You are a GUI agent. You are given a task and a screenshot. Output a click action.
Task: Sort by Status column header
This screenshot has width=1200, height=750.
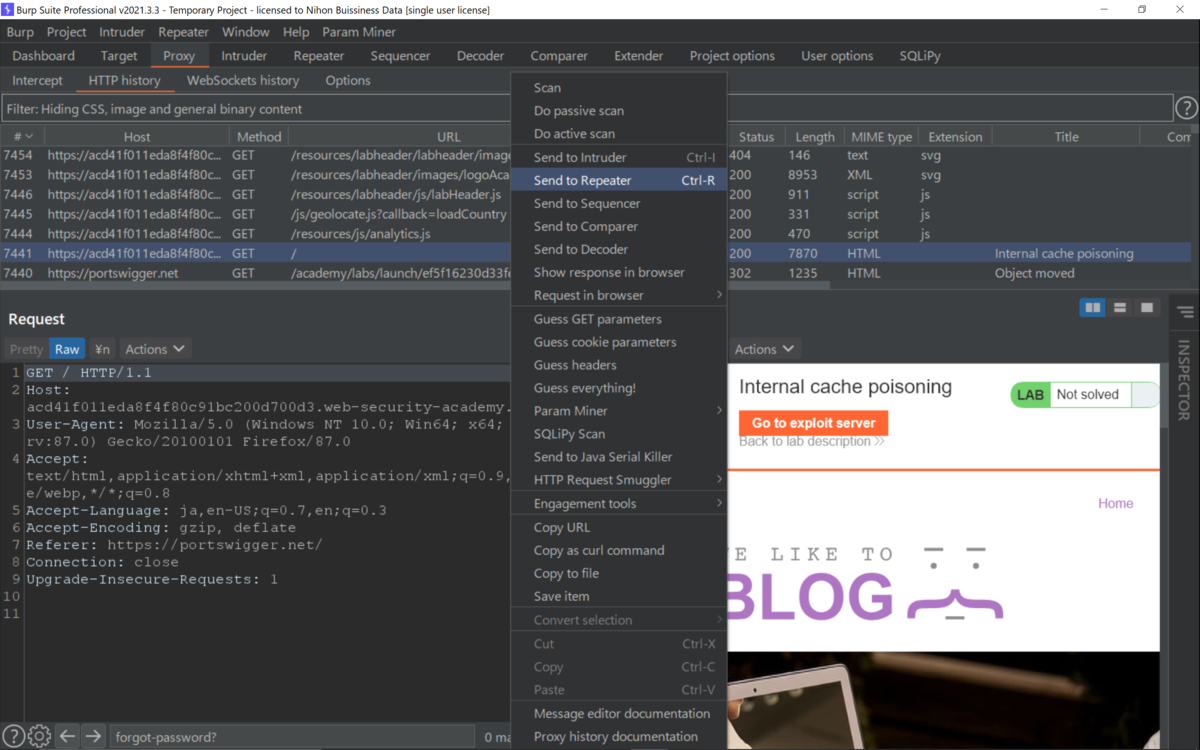[757, 137]
